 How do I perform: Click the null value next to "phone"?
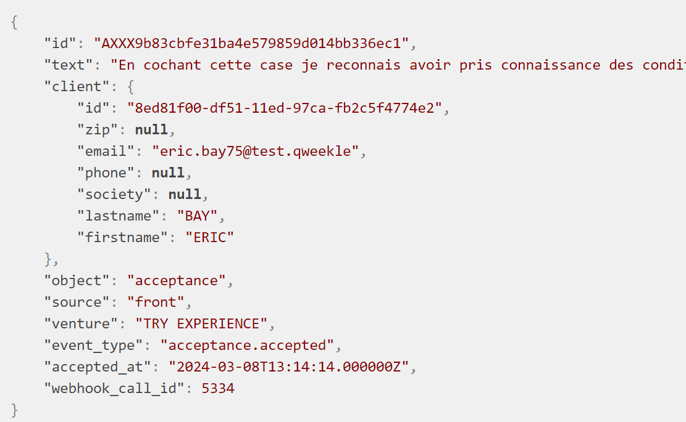pyautogui.click(x=170, y=172)
